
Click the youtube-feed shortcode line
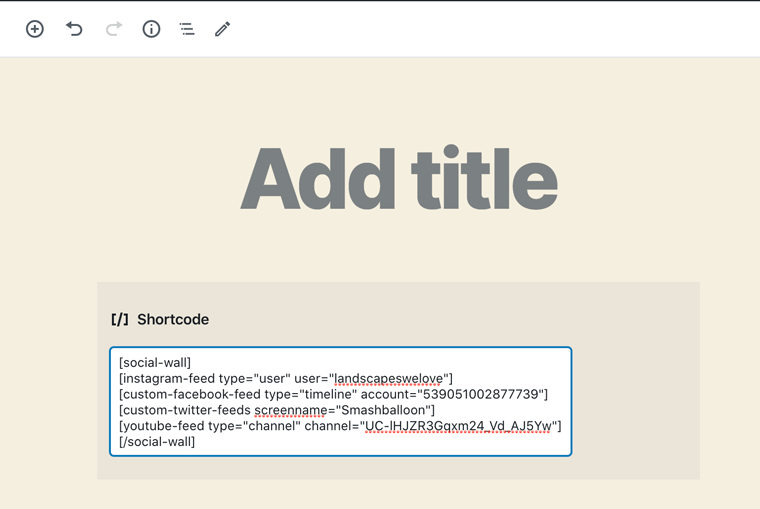pos(340,426)
